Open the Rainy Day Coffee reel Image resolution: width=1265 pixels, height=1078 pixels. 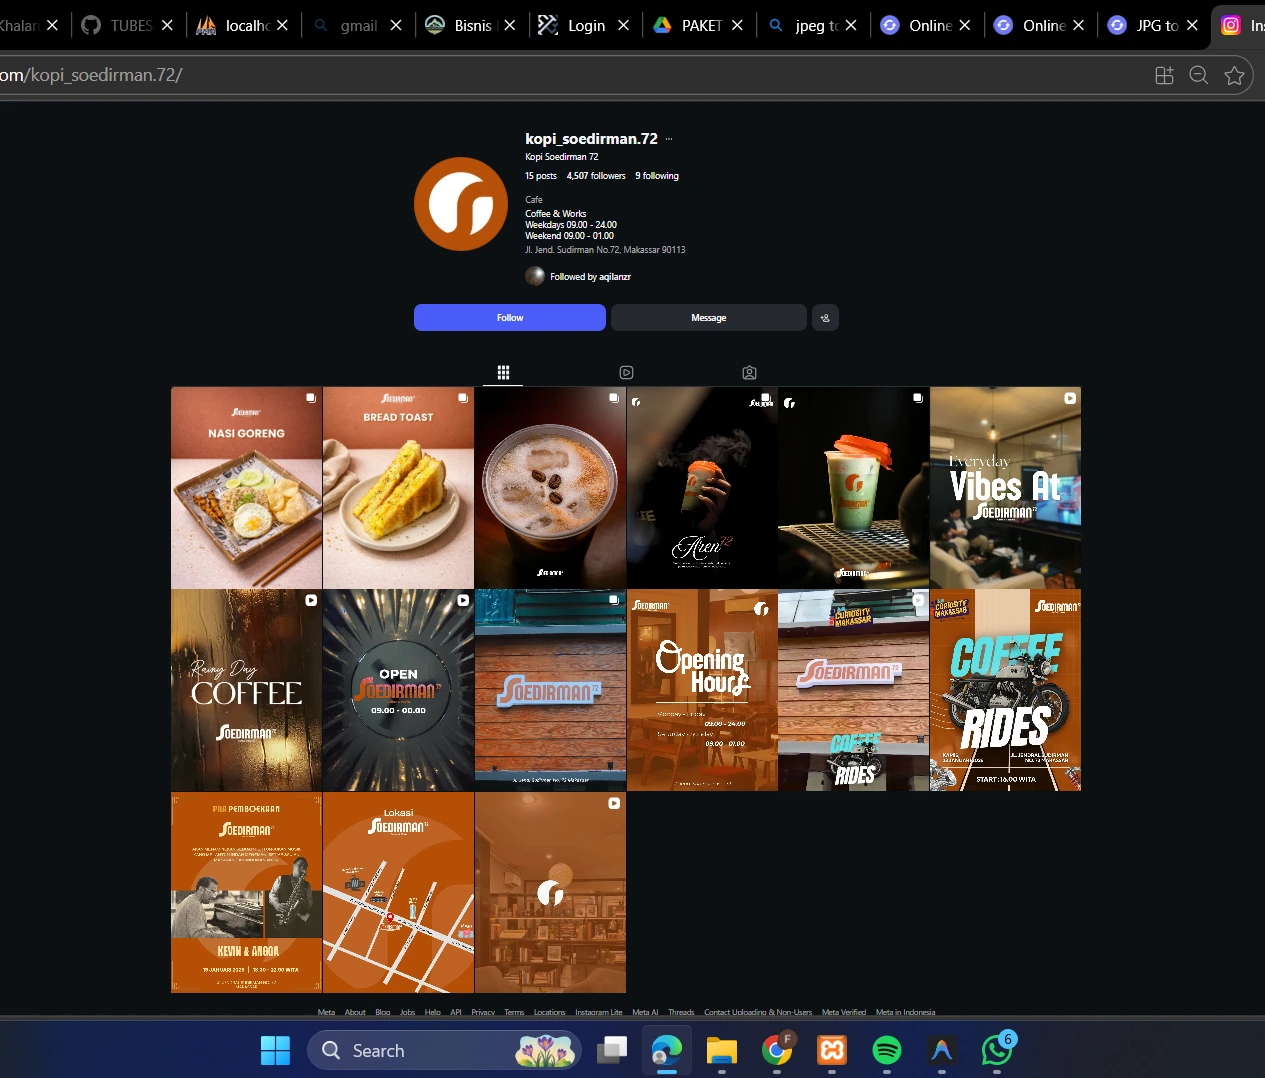coord(246,690)
